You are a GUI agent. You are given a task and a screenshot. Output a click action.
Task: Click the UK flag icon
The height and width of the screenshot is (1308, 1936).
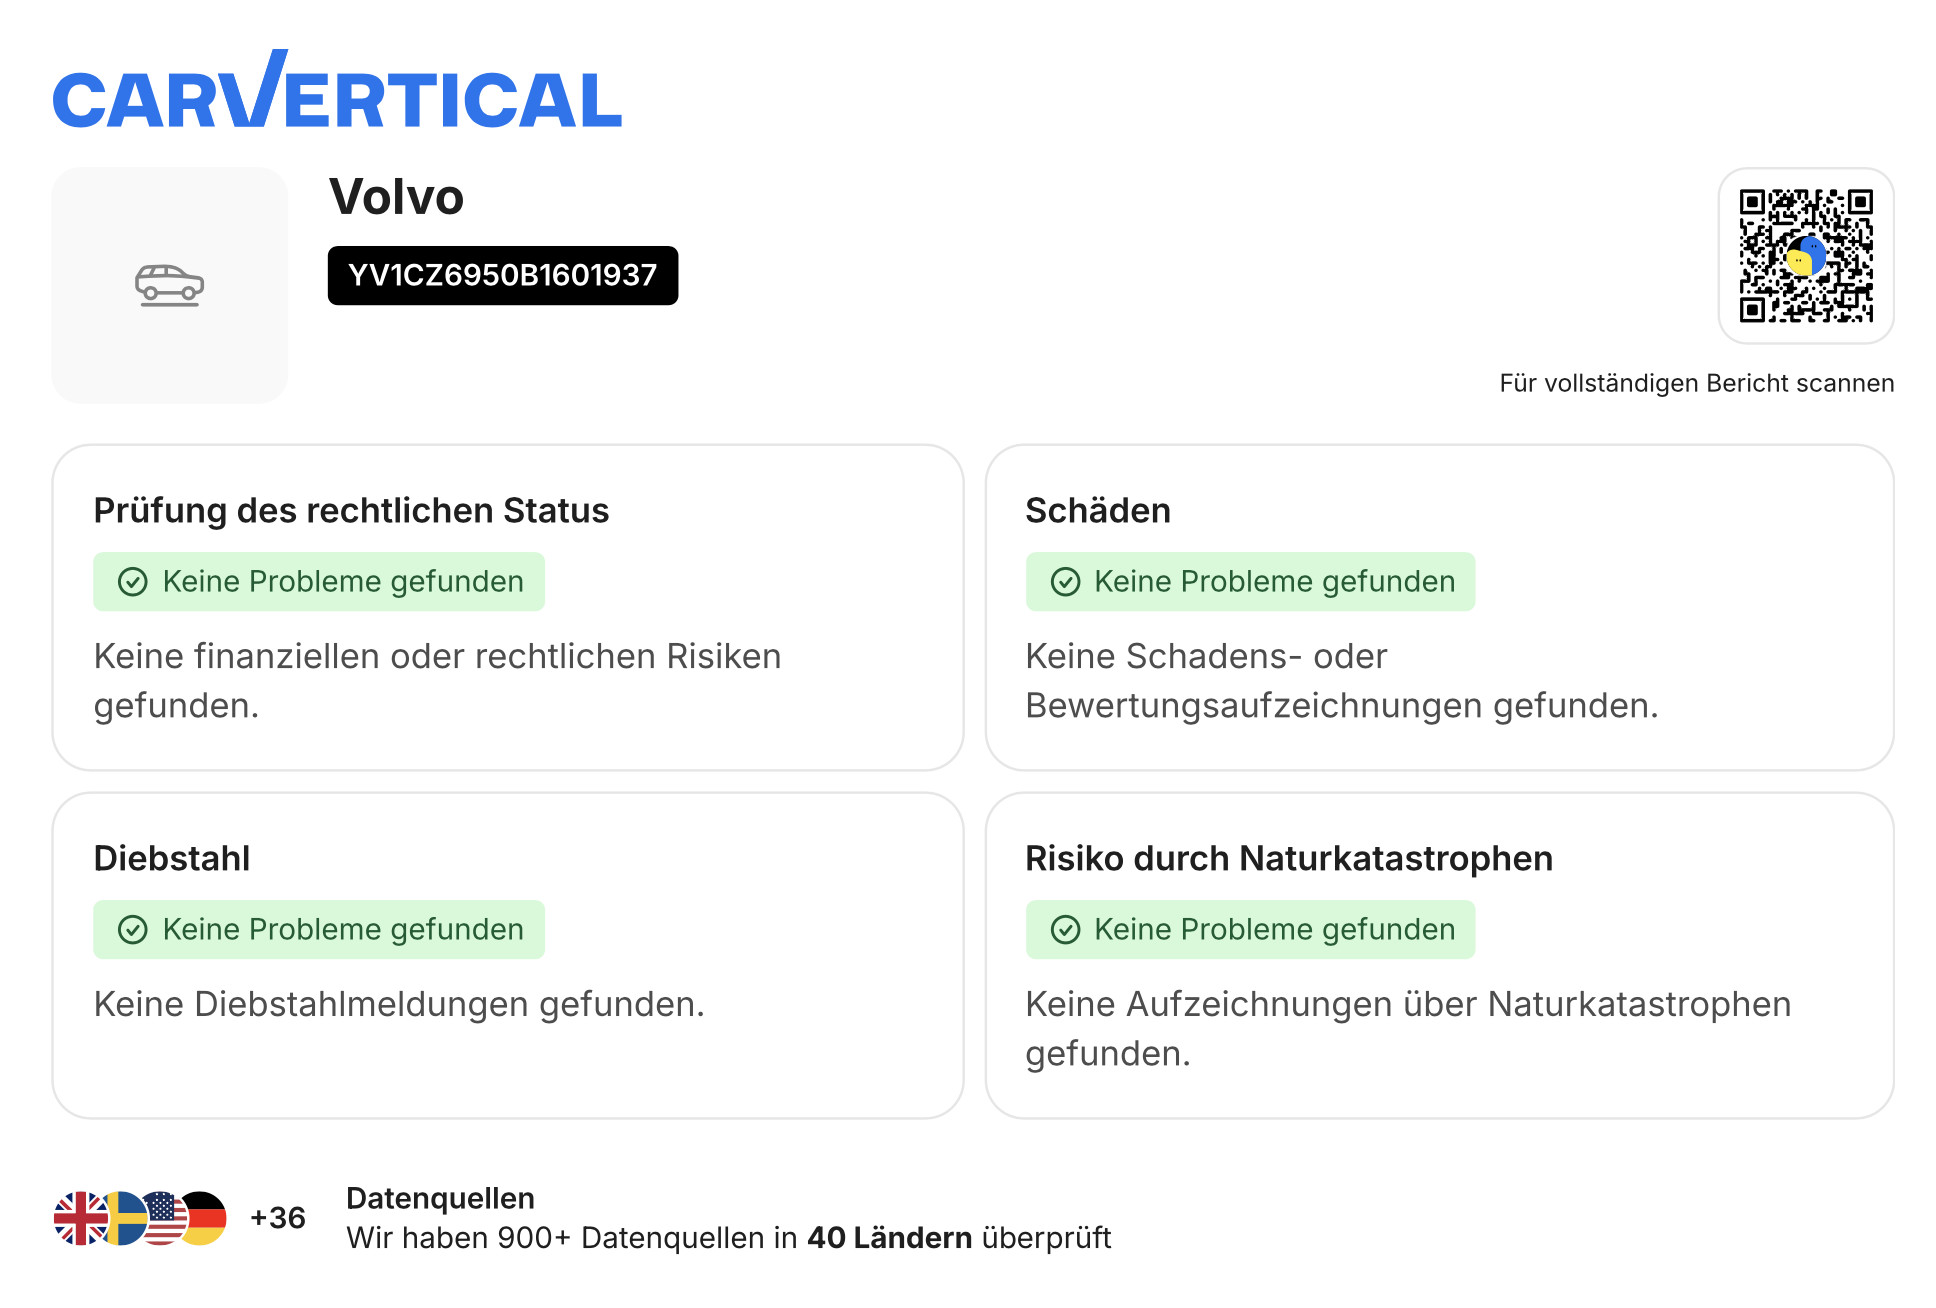[x=78, y=1218]
